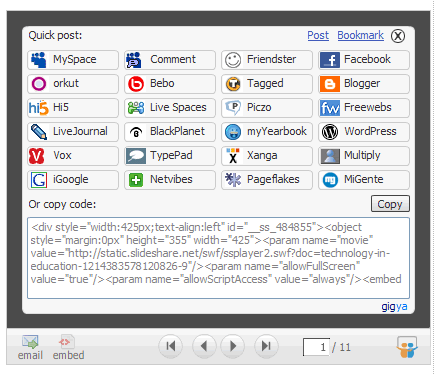Post to TypePad
Viewport: 439px width, 375px height.
coord(170,156)
